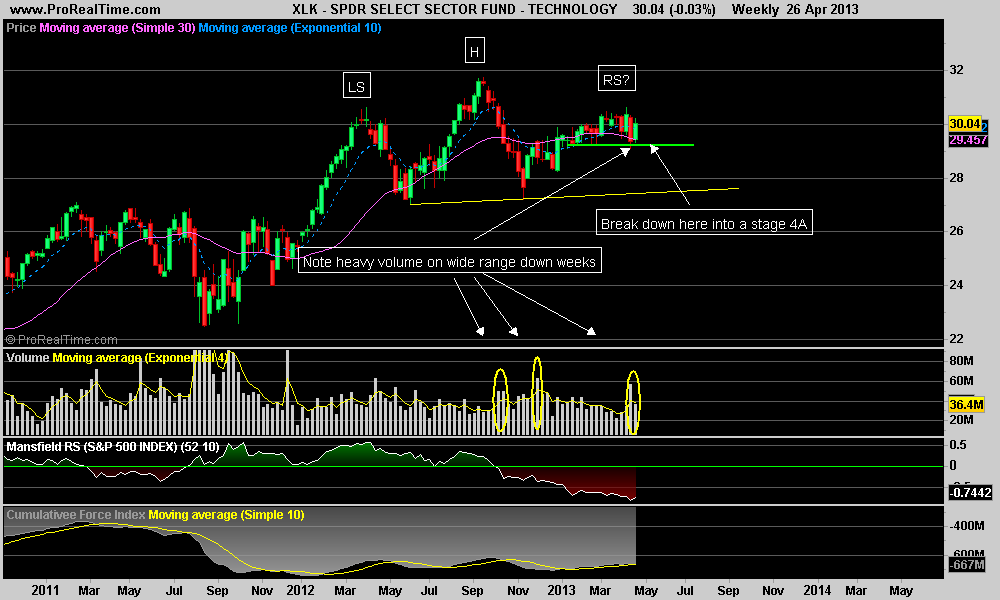This screenshot has width=1000, height=600.
Task: Select the H head annotation box
Action: point(474,51)
